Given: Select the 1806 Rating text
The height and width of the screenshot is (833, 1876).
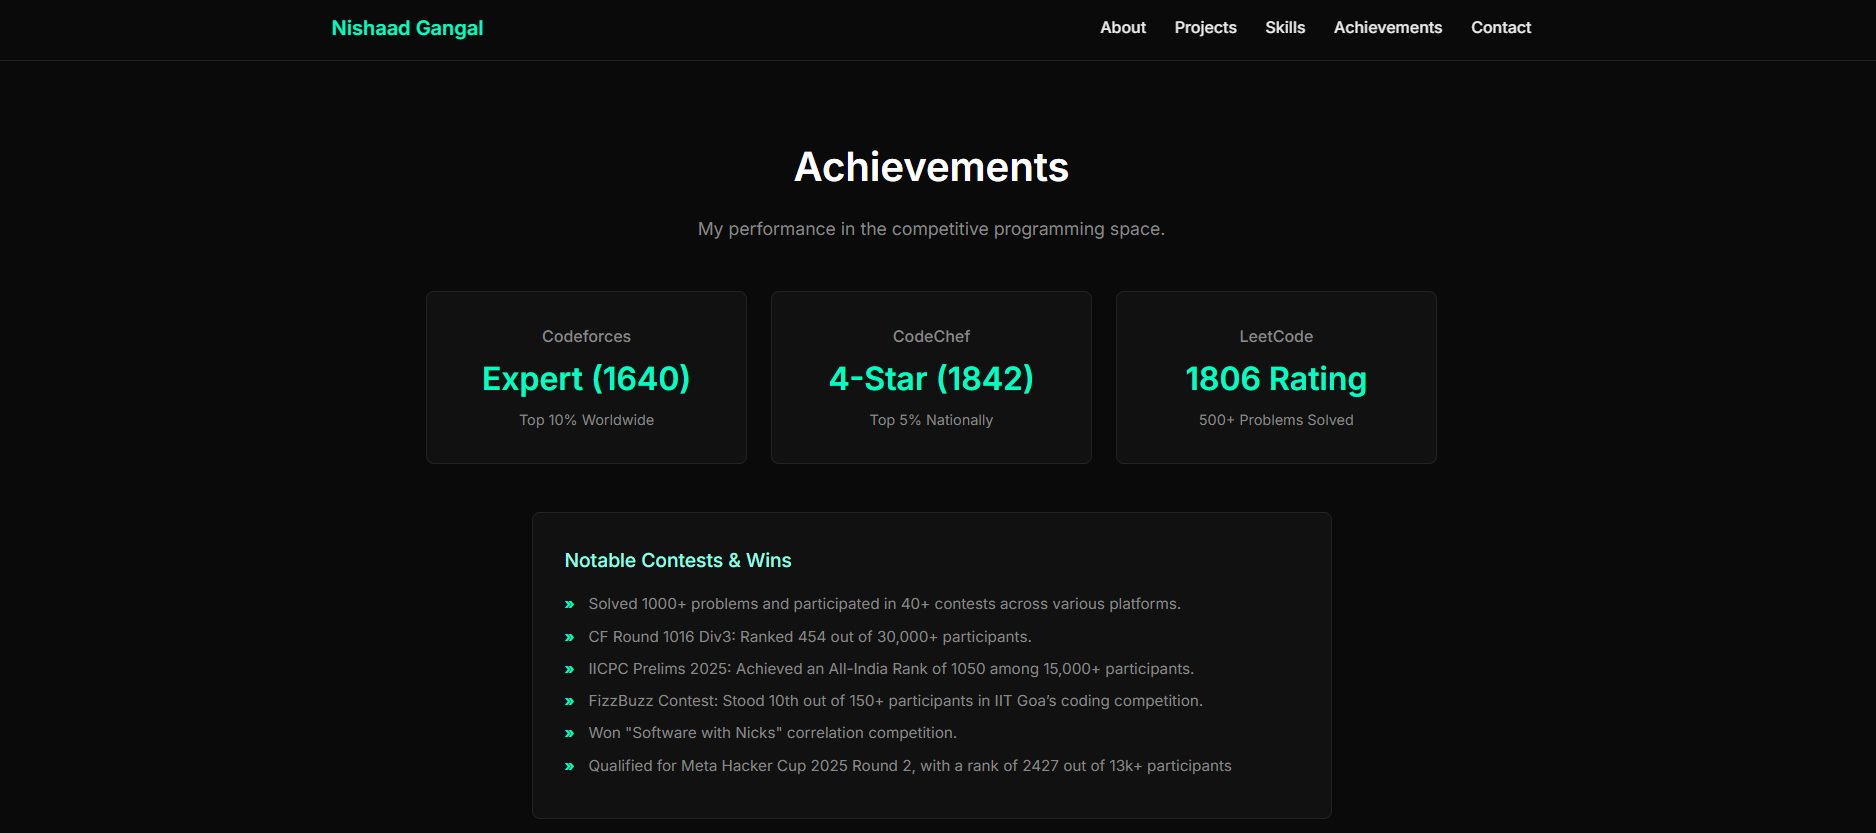Looking at the screenshot, I should coord(1276,379).
